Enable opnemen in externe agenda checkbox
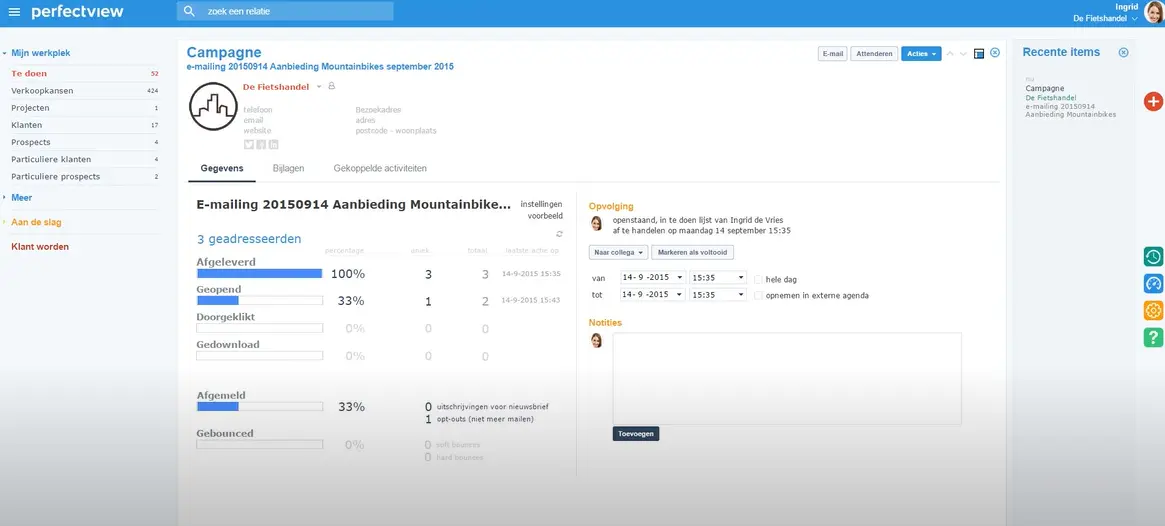This screenshot has width=1165, height=526. click(759, 296)
